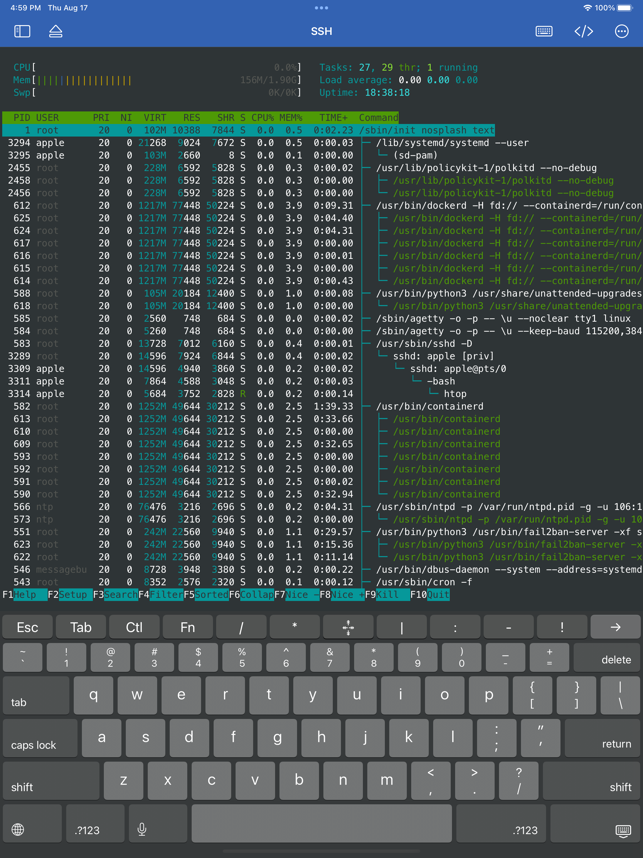Sort by the TIME+ column header
This screenshot has width=643, height=858.
[331, 118]
